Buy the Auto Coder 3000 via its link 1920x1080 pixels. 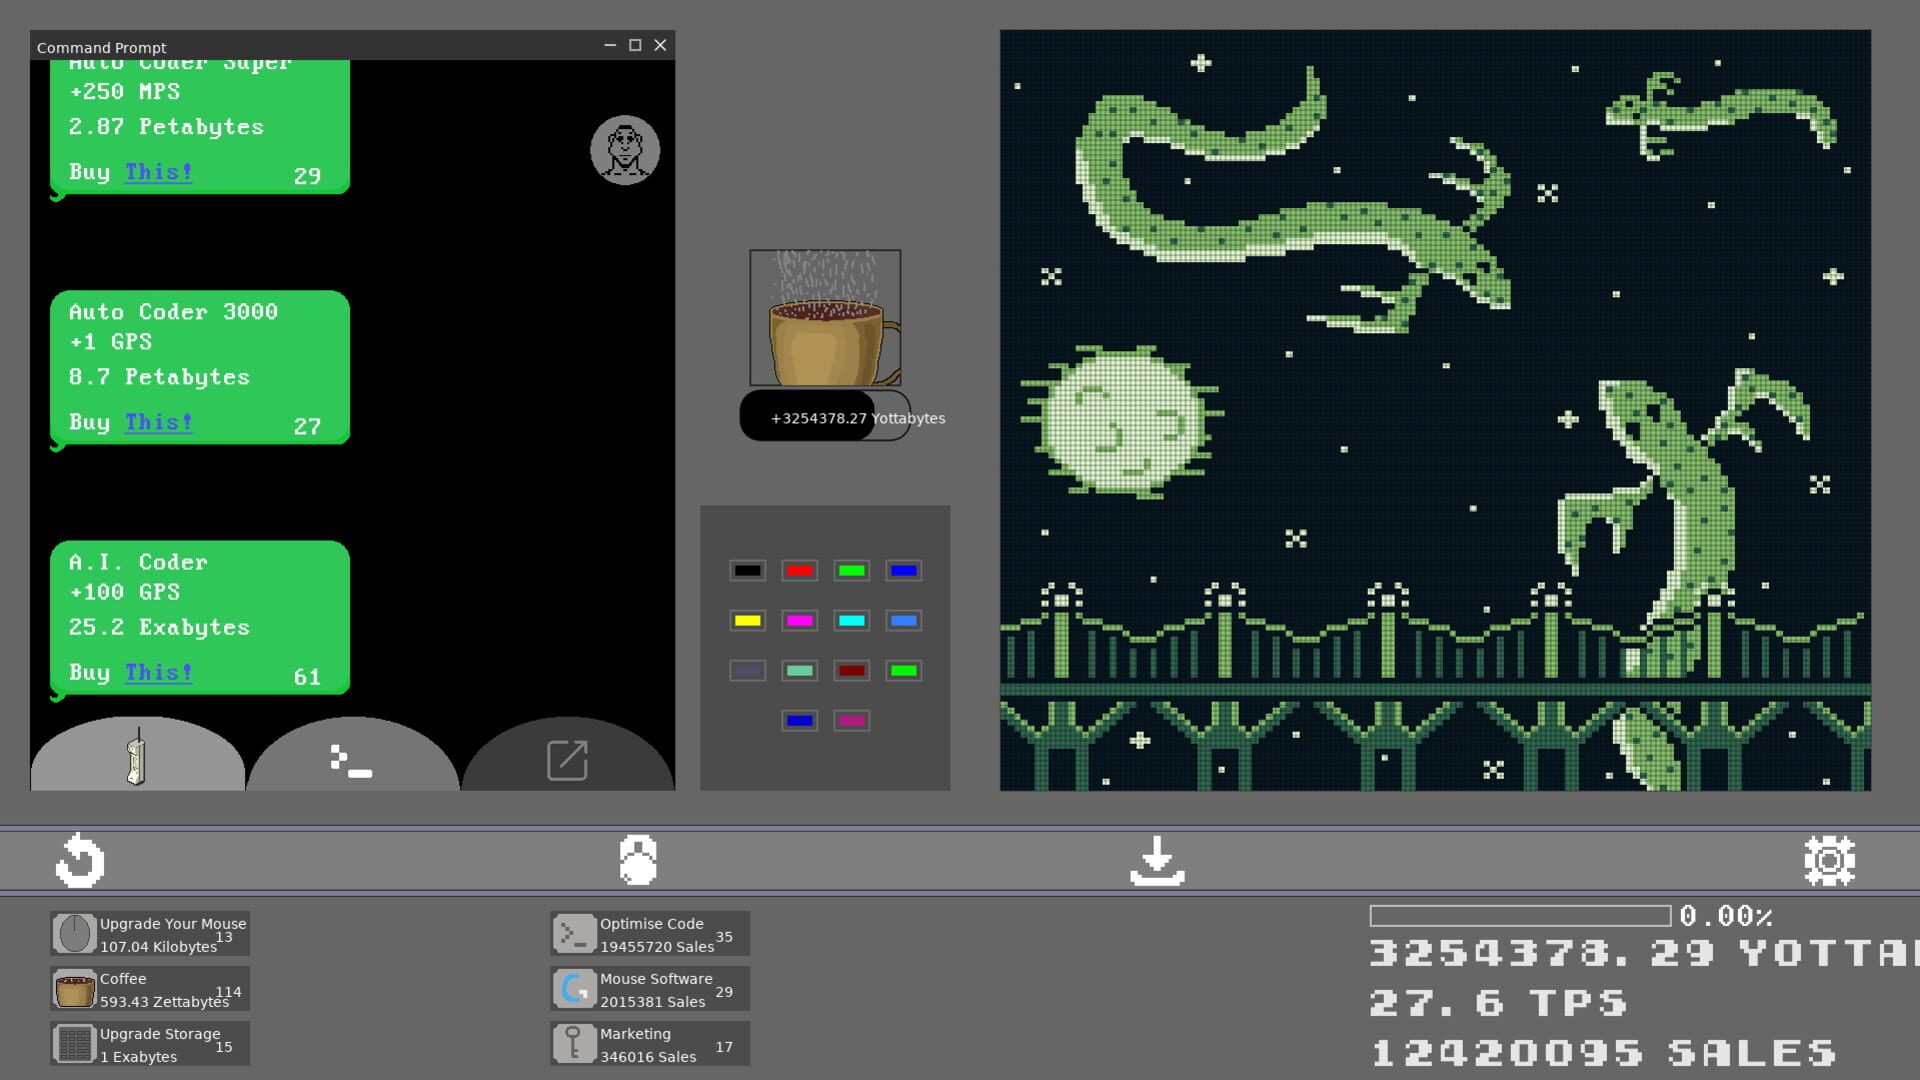pos(157,422)
